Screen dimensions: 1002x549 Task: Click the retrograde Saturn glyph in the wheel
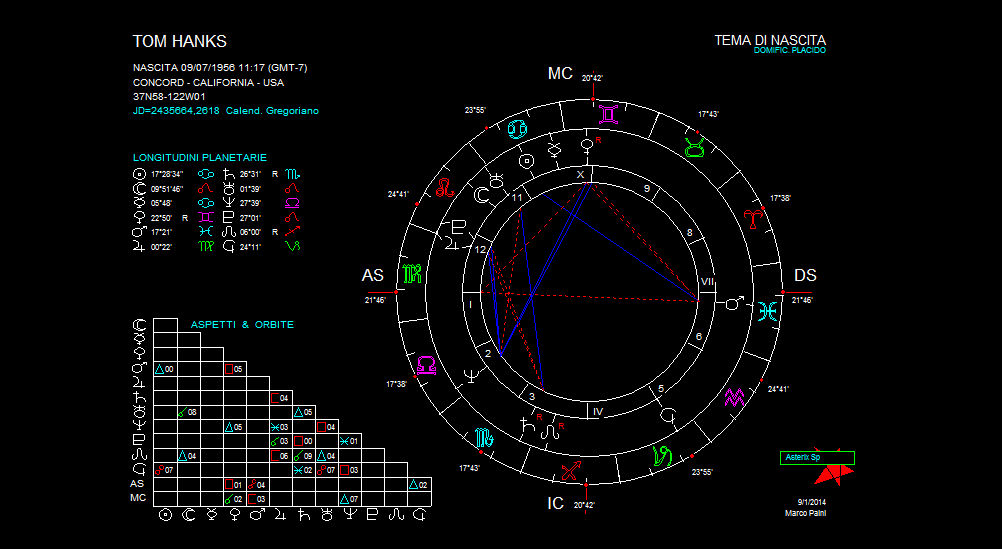[528, 424]
